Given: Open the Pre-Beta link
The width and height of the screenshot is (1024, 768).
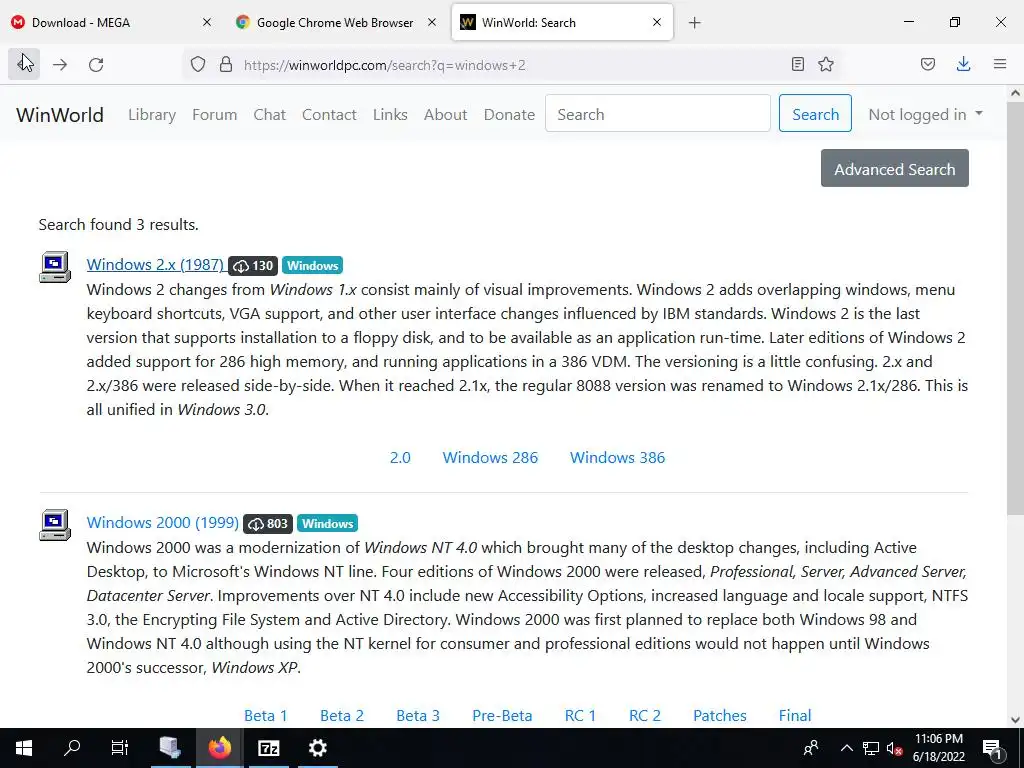Looking at the screenshot, I should [502, 715].
